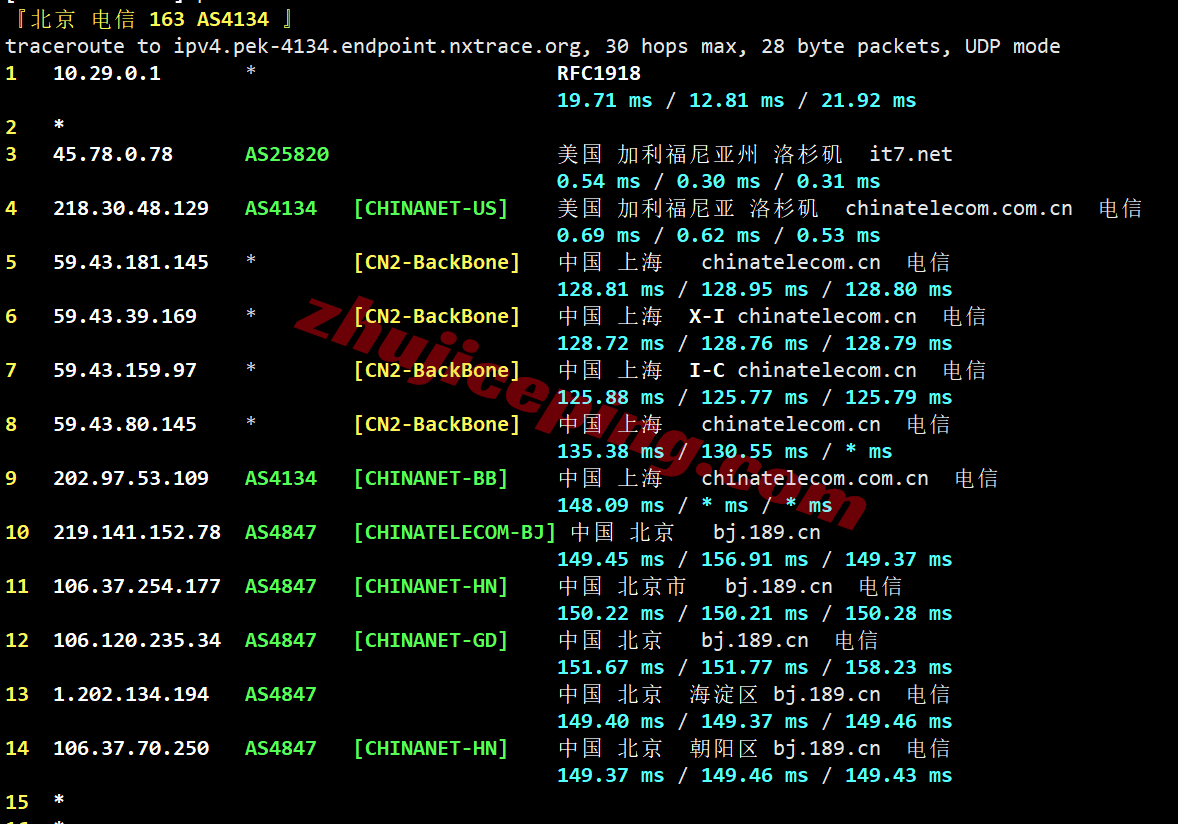Click latency 150.22 ms on hop 11
This screenshot has height=824, width=1178.
611,614
